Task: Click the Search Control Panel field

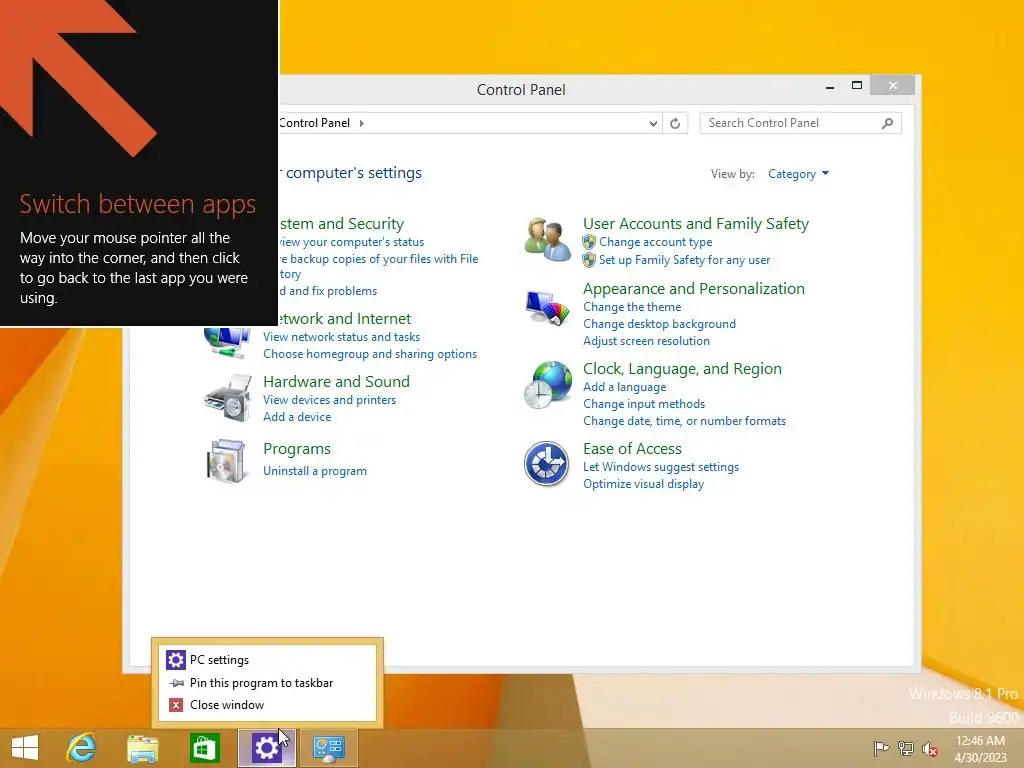Action: pyautogui.click(x=800, y=123)
